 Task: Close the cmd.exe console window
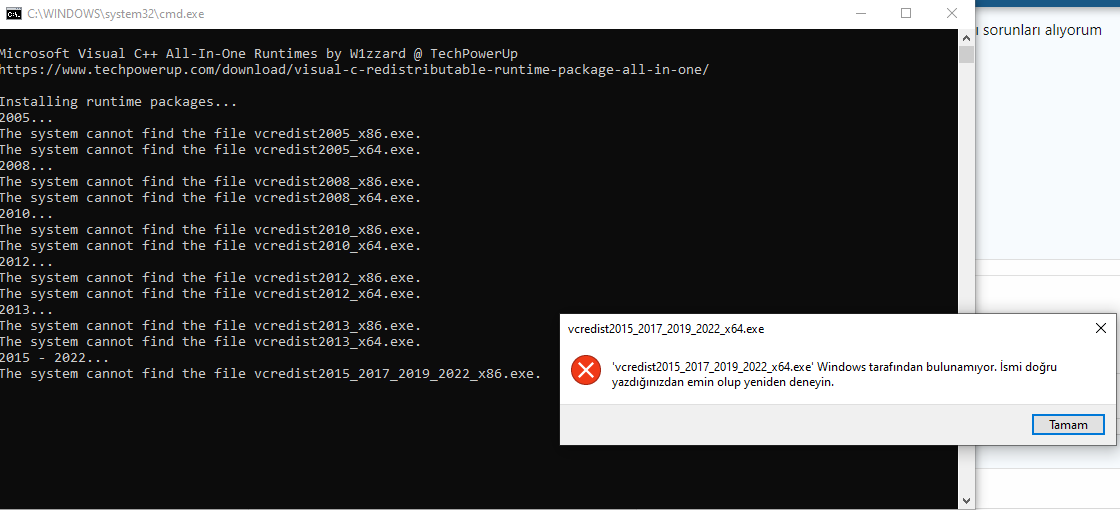tap(951, 14)
